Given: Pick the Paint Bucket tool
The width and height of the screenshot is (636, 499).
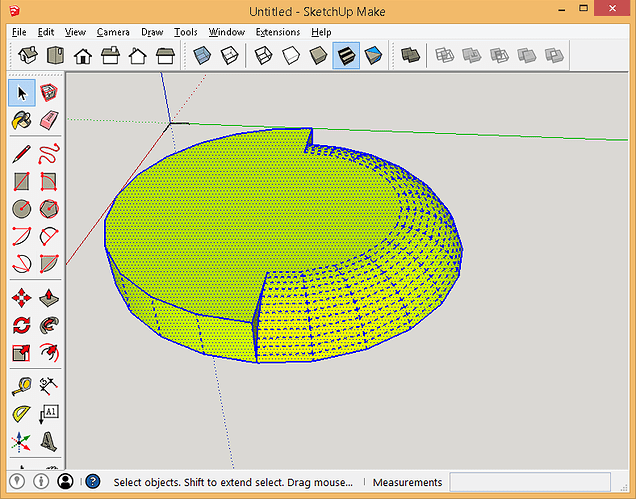Looking at the screenshot, I should tap(22, 120).
